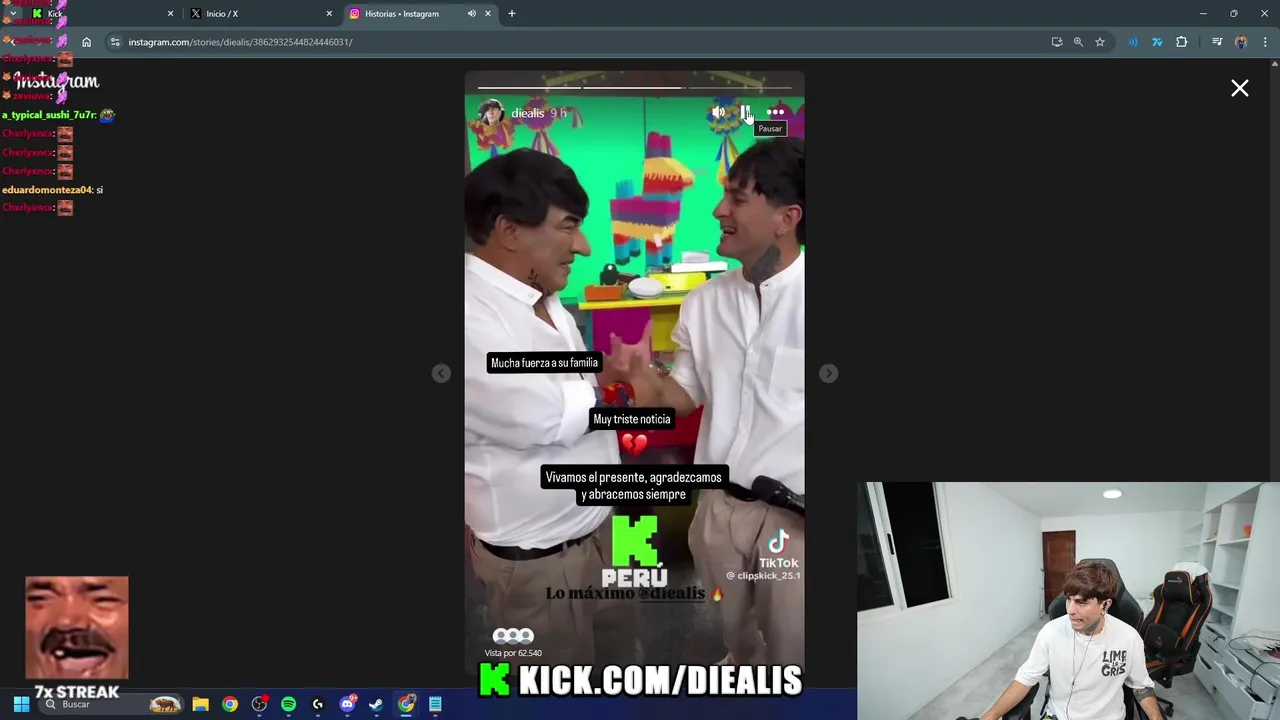
Task: Open the Notepad taskbar icon
Action: pyautogui.click(x=435, y=704)
